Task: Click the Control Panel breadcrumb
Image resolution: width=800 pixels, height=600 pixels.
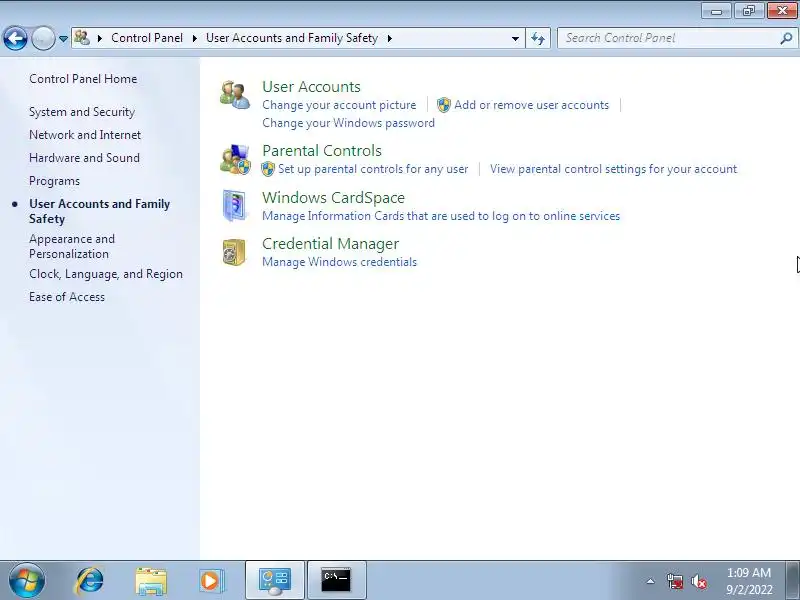Action: pyautogui.click(x=147, y=38)
